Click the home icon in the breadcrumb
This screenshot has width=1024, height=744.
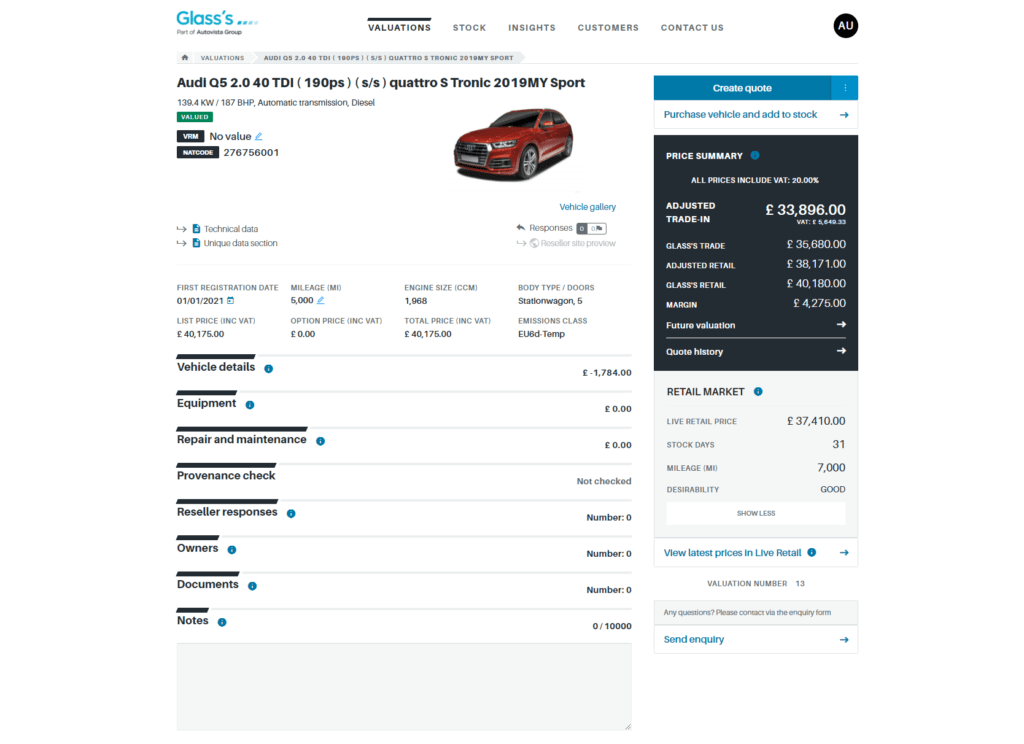tap(182, 57)
